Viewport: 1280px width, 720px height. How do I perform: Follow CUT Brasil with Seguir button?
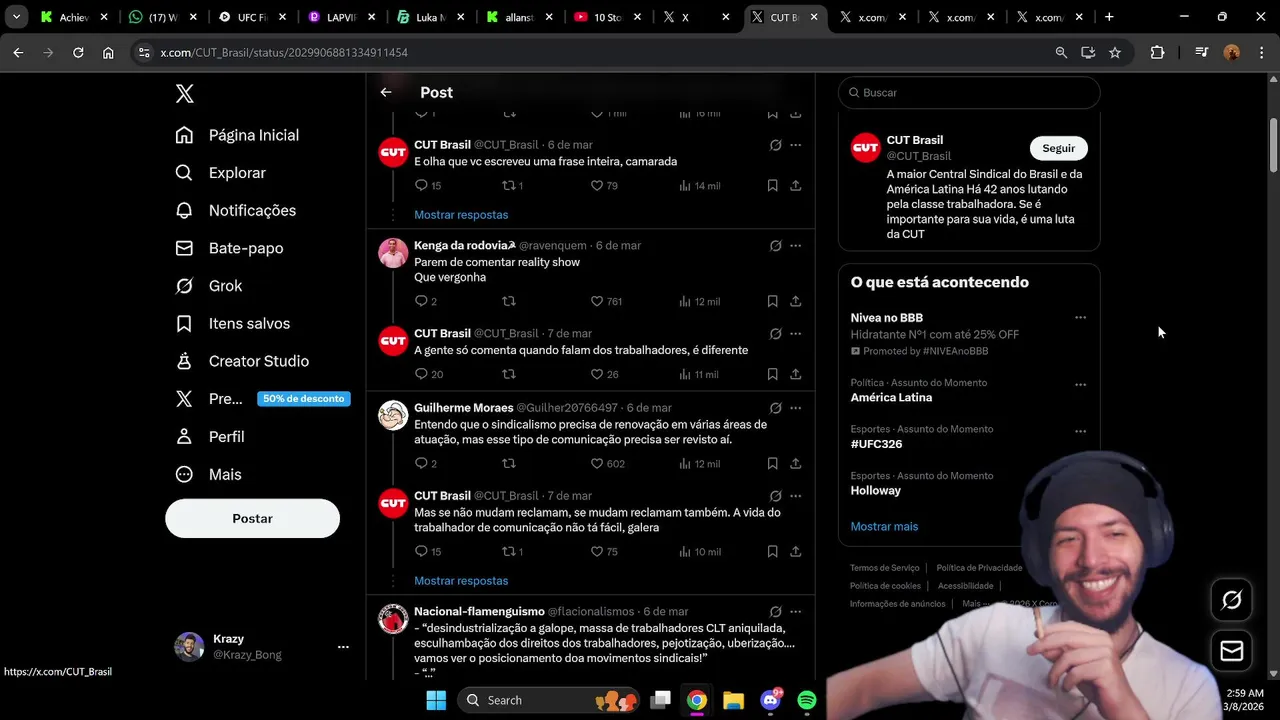pos(1059,148)
